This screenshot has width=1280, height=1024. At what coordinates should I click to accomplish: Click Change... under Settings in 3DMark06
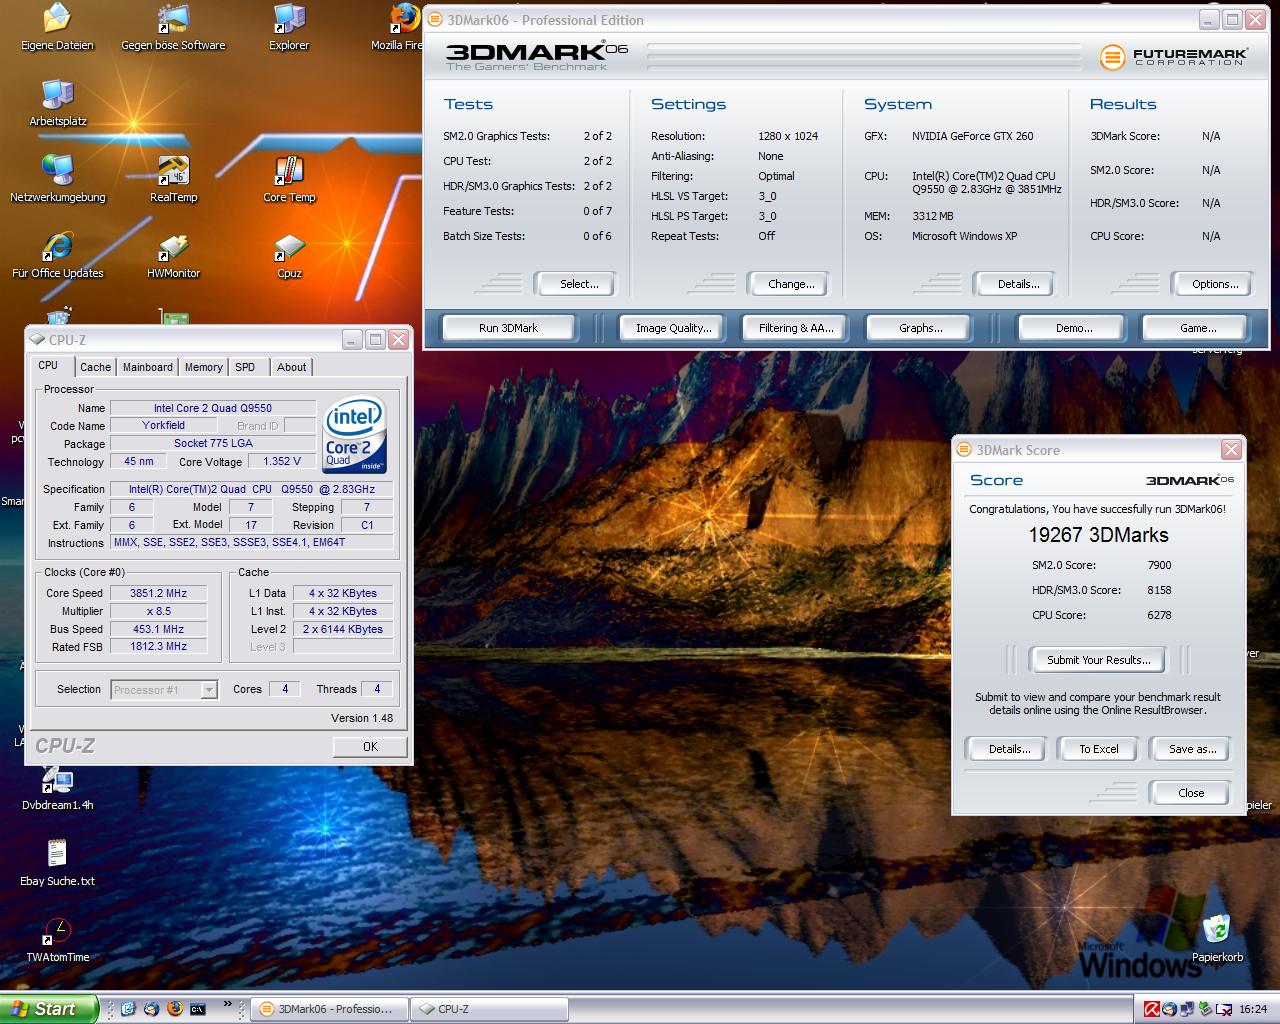[791, 284]
